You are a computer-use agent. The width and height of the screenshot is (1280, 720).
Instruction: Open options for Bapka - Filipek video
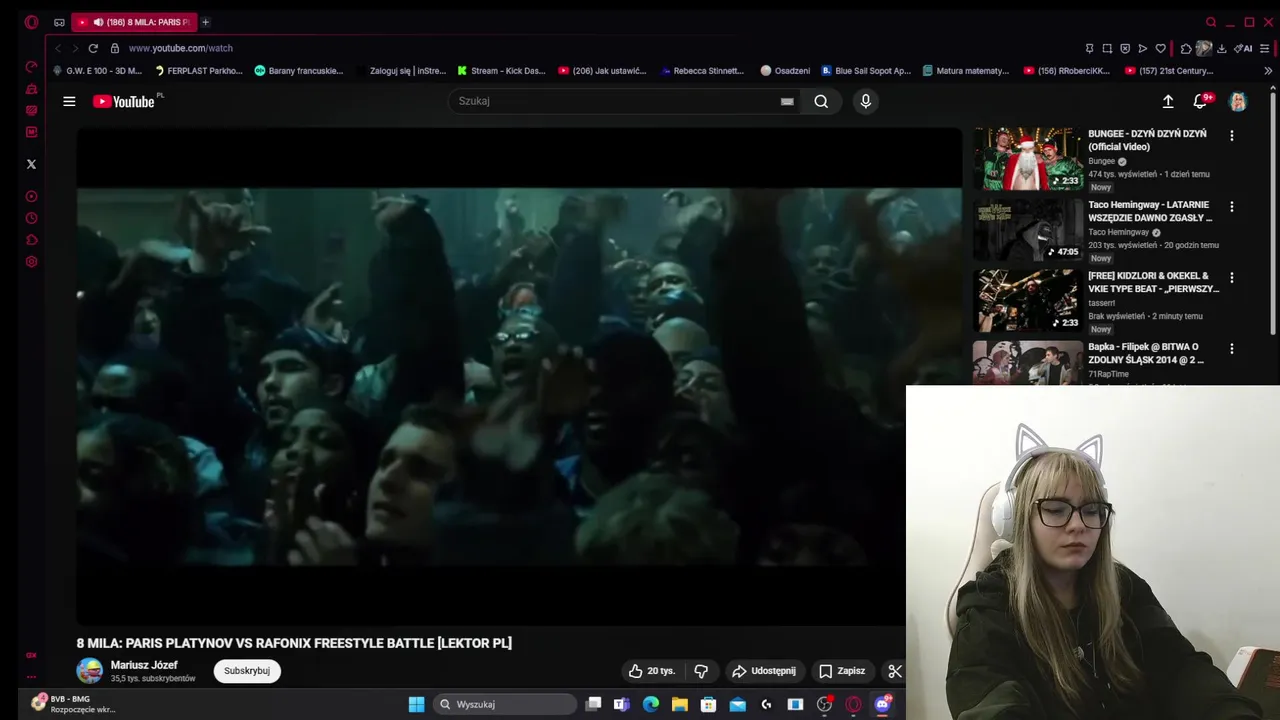(1232, 348)
